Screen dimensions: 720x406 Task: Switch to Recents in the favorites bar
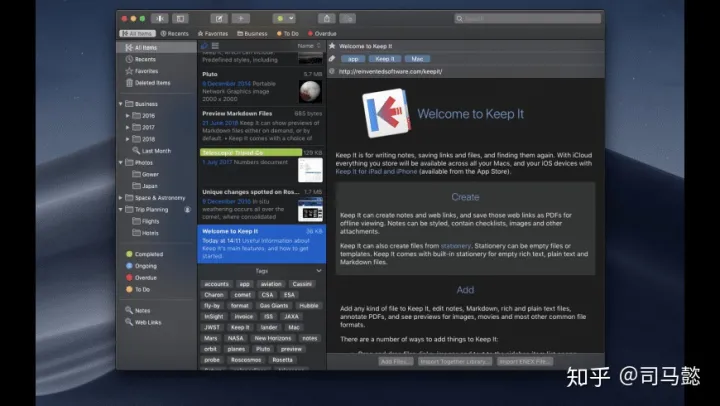(174, 34)
